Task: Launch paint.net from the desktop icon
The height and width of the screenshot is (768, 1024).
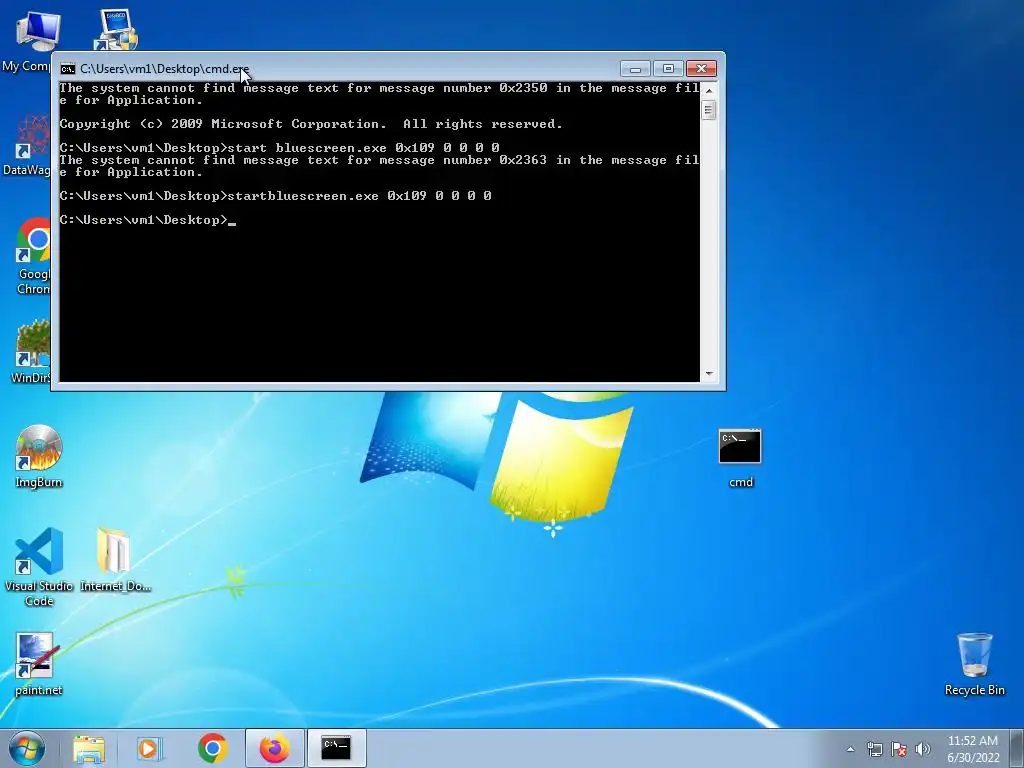Action: point(38,664)
